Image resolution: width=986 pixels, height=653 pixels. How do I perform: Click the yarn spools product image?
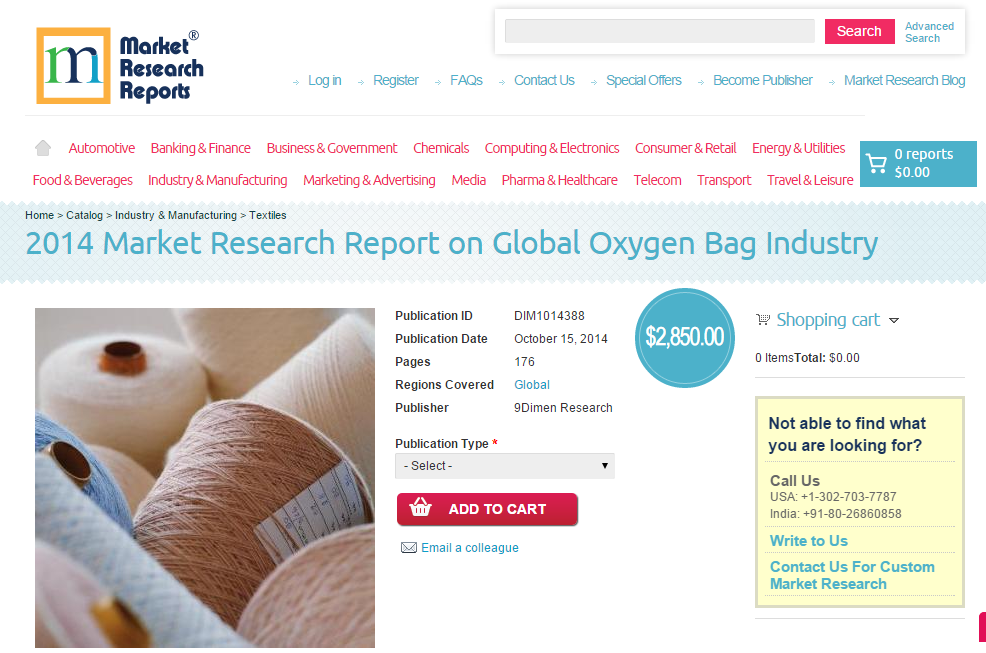pyautogui.click(x=204, y=477)
